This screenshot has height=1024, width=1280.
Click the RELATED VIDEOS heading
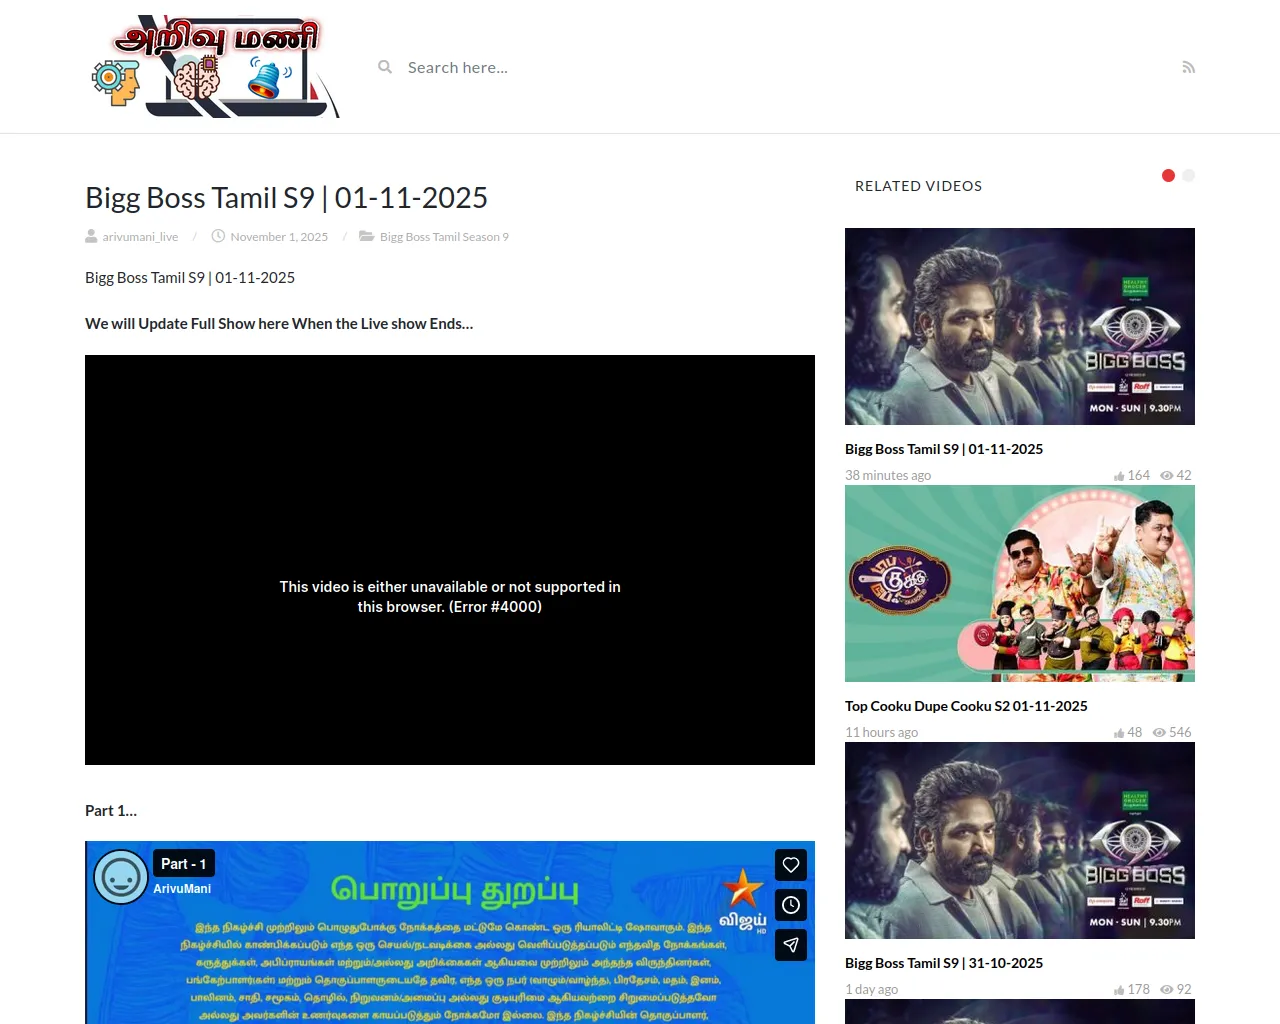click(918, 186)
